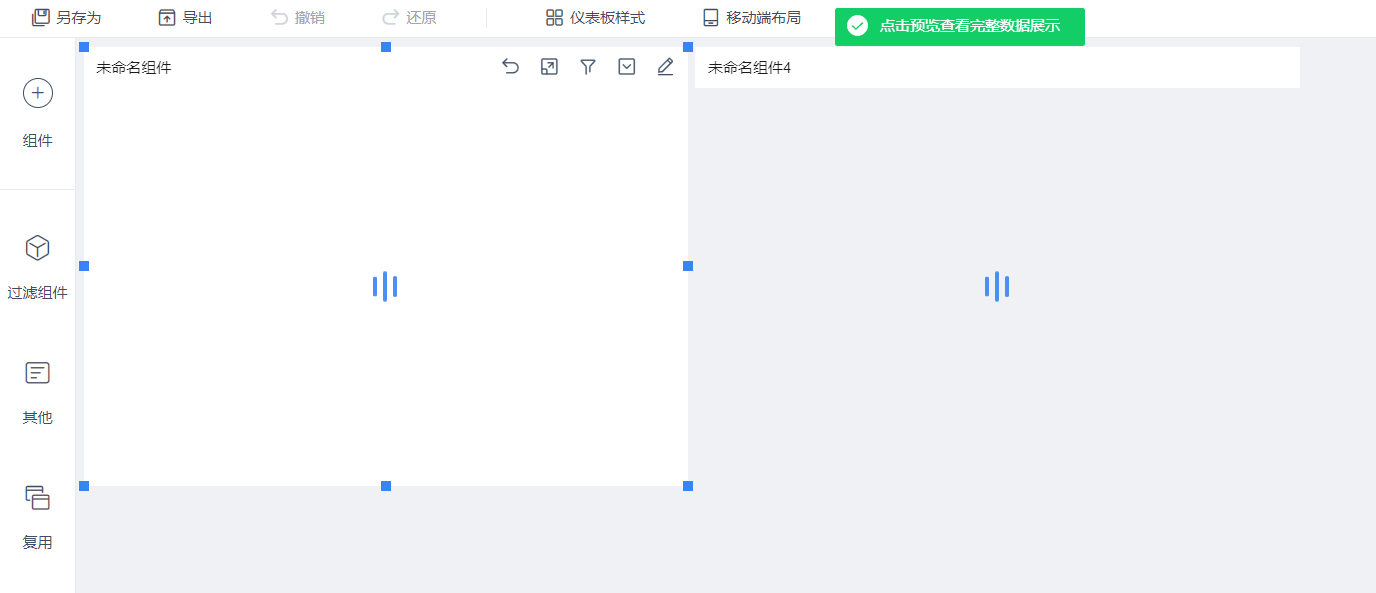Click the bottom-right blue resize handle

688,486
